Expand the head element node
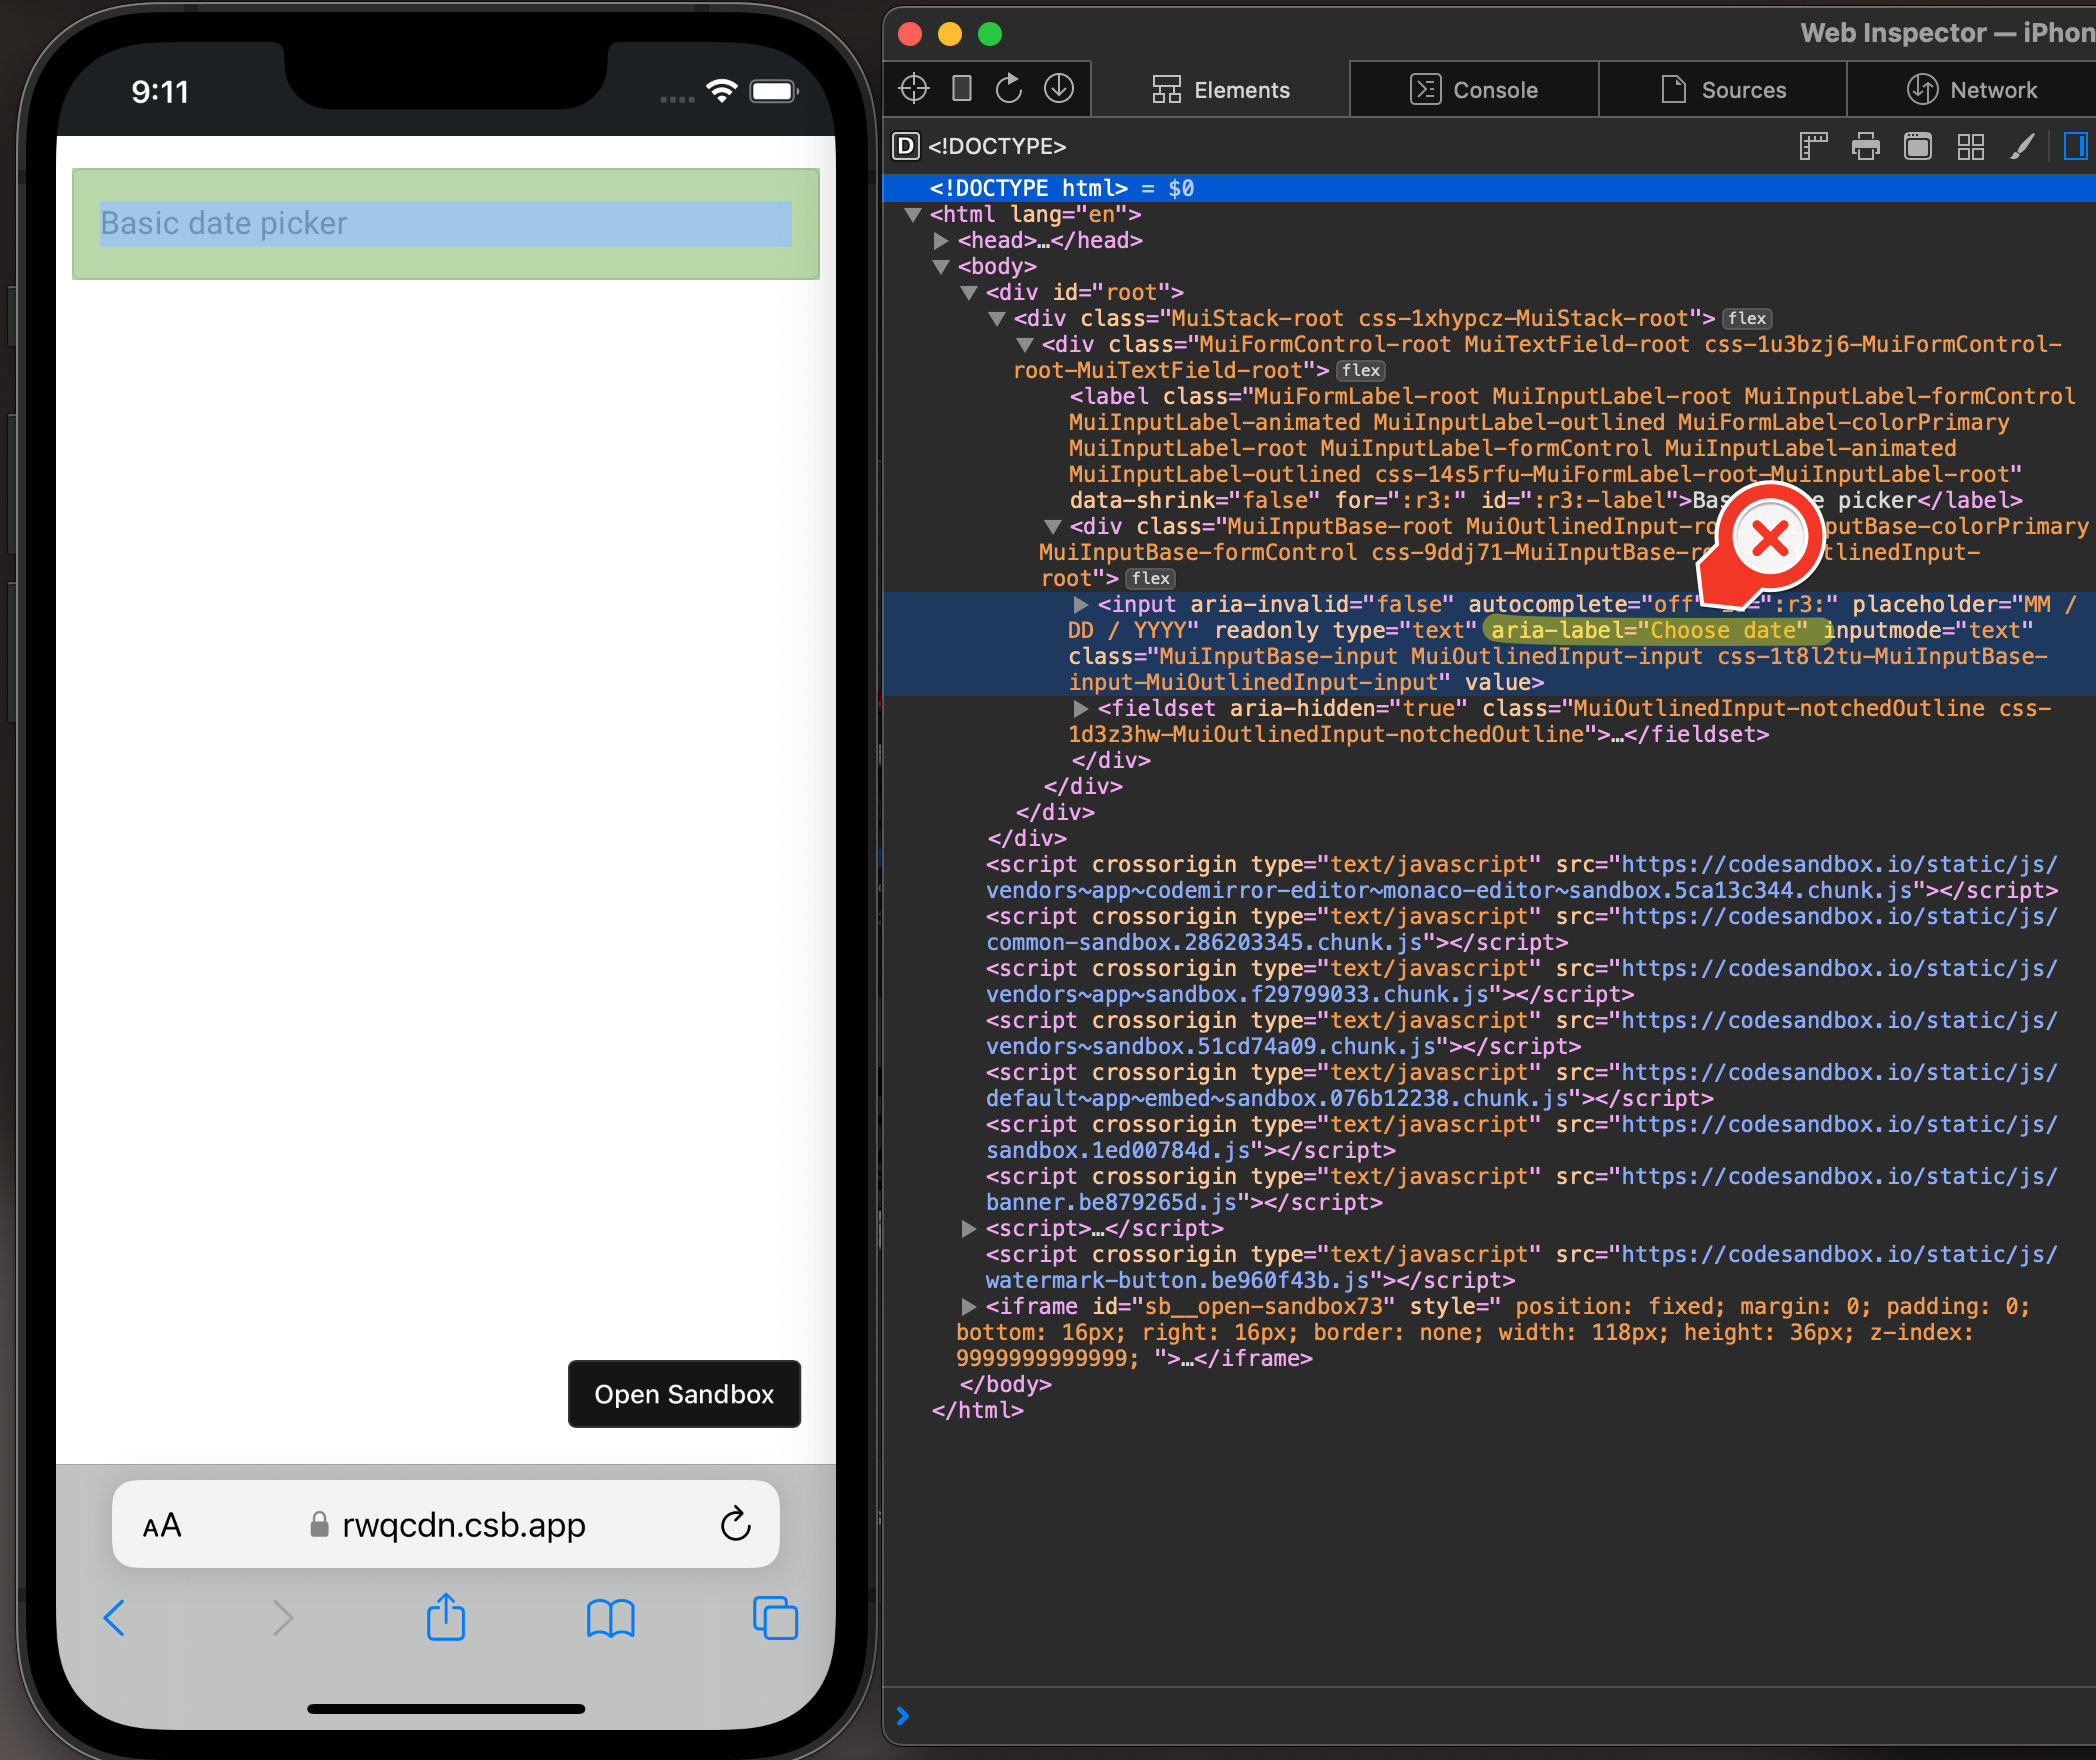The image size is (2096, 1760). pos(941,240)
